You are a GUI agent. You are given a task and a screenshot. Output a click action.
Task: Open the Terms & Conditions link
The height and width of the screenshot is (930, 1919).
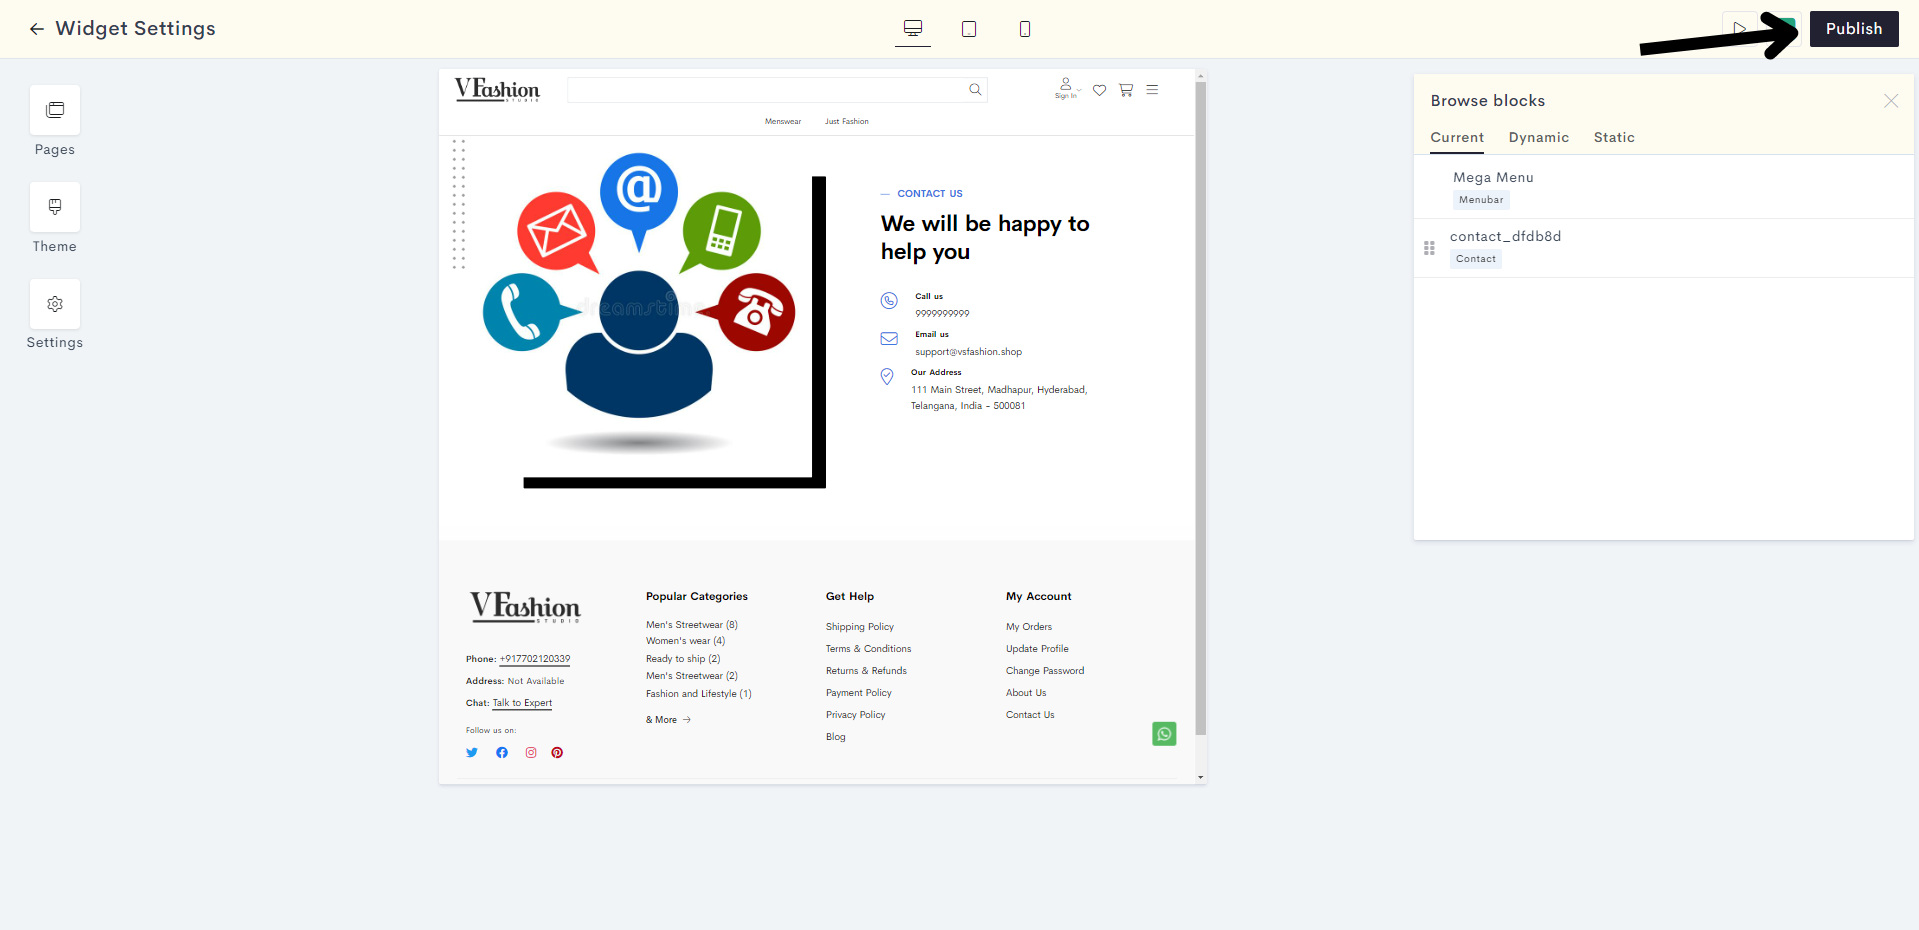point(869,649)
